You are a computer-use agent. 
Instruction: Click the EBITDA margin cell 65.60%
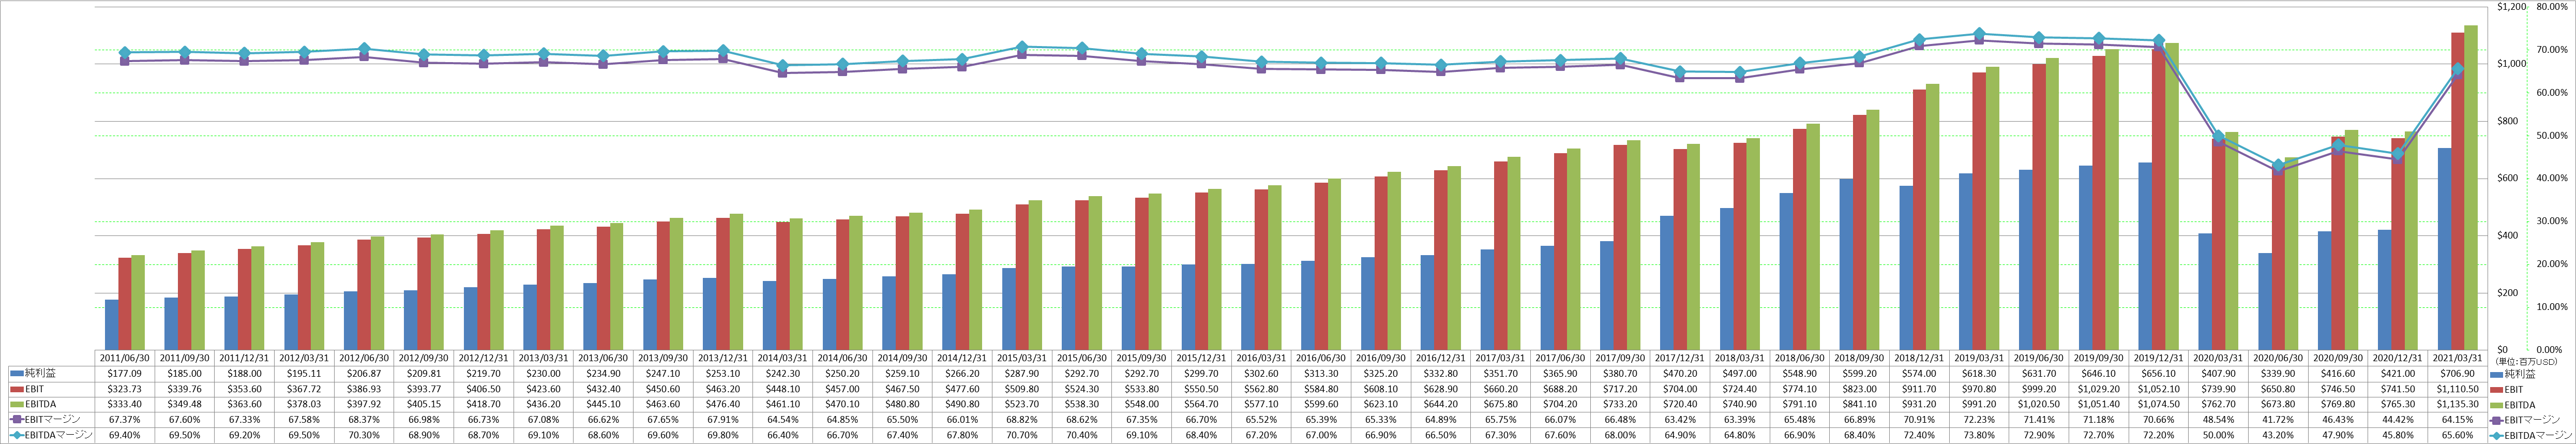pos(2457,435)
